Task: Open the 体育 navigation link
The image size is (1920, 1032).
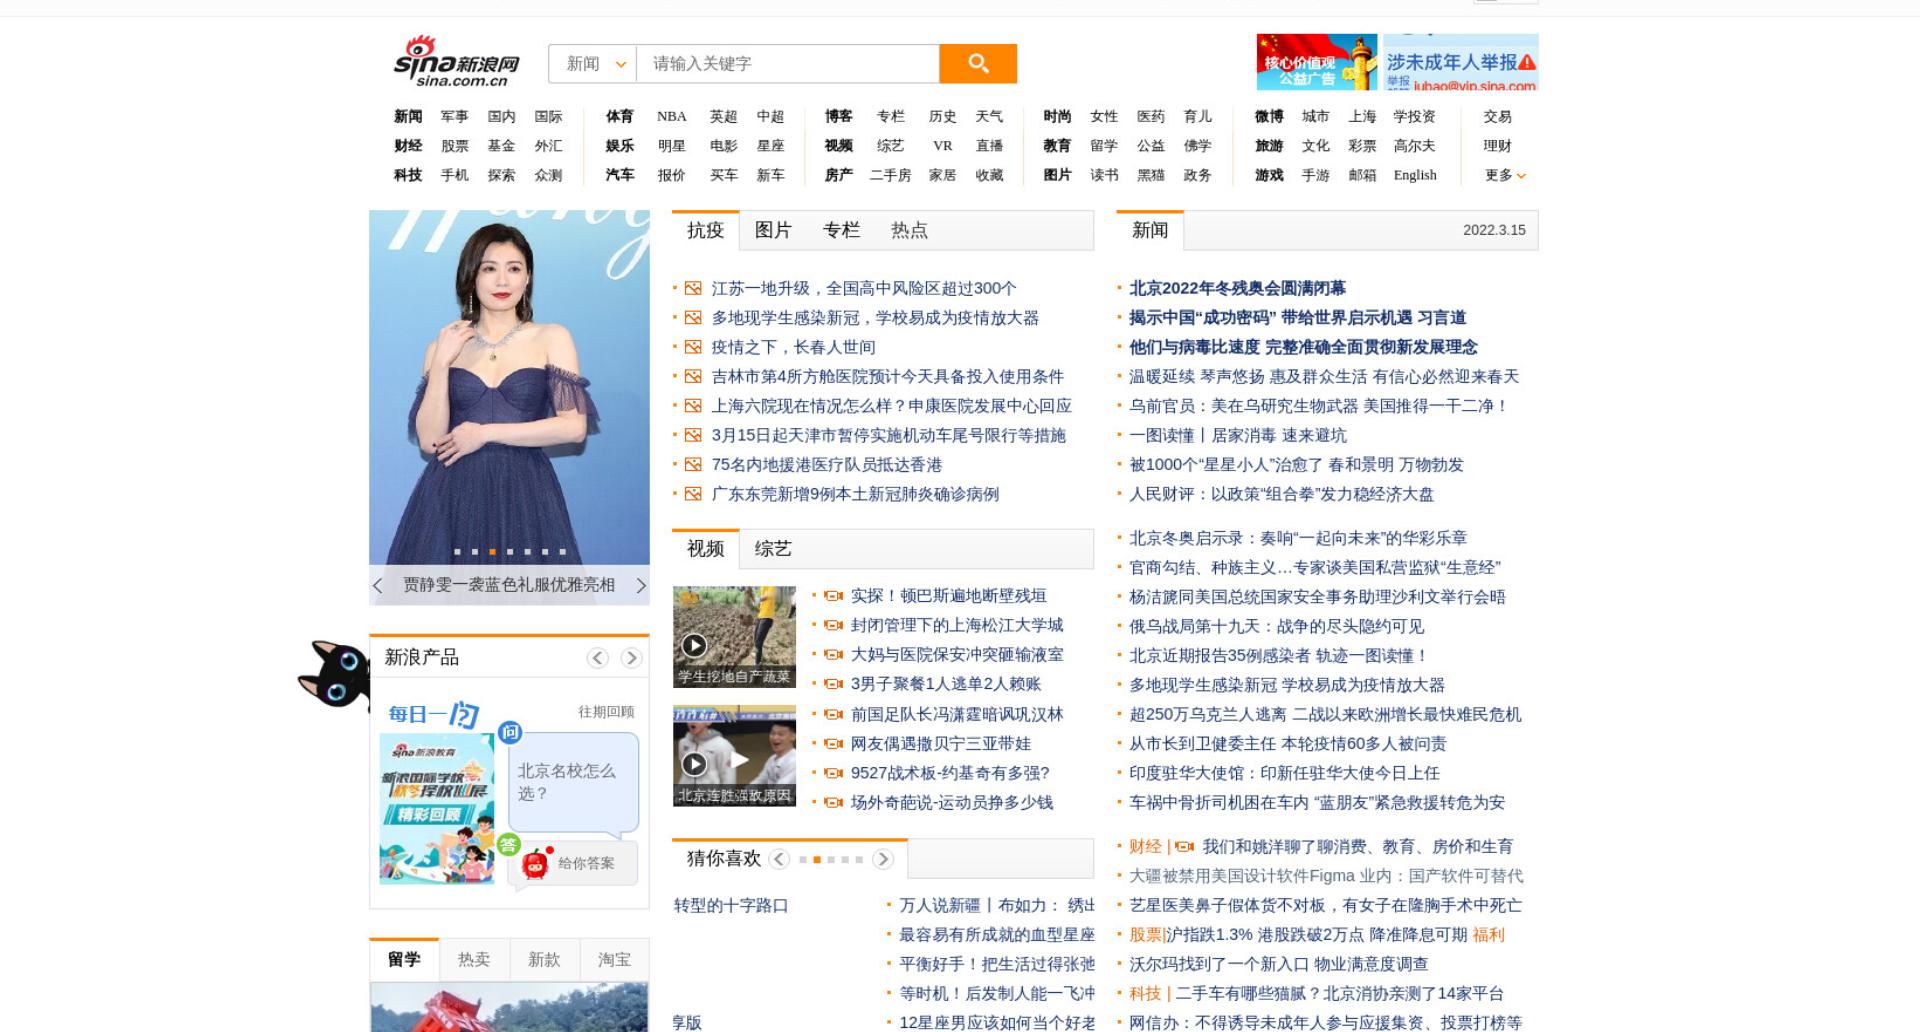Action: click(620, 117)
